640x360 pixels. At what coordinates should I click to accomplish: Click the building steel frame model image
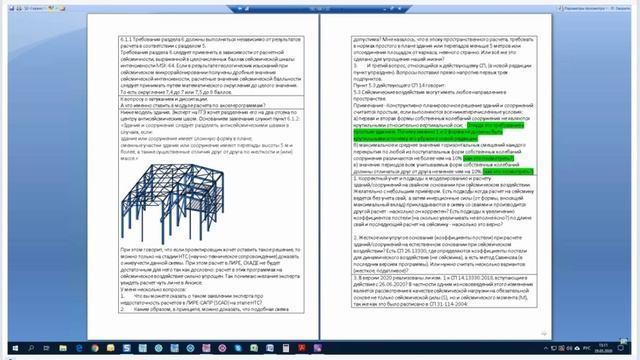click(x=172, y=203)
